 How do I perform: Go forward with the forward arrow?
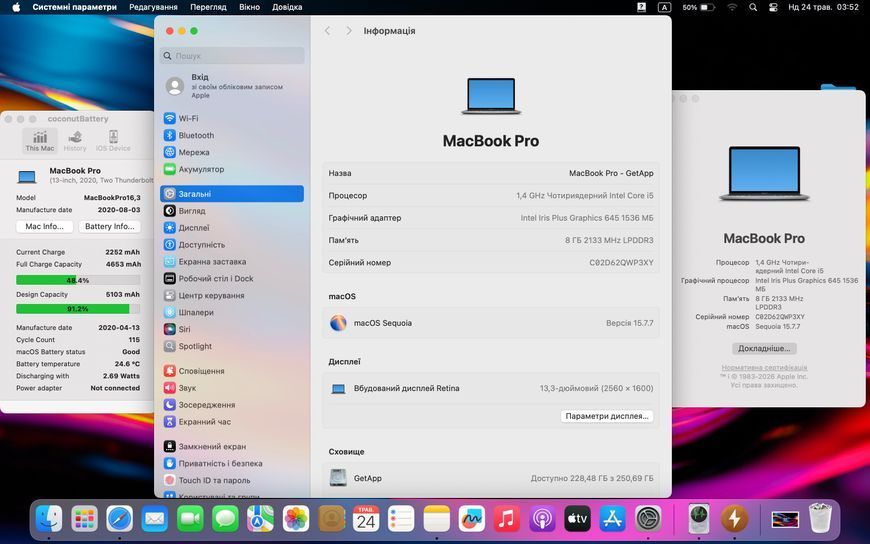click(x=348, y=31)
